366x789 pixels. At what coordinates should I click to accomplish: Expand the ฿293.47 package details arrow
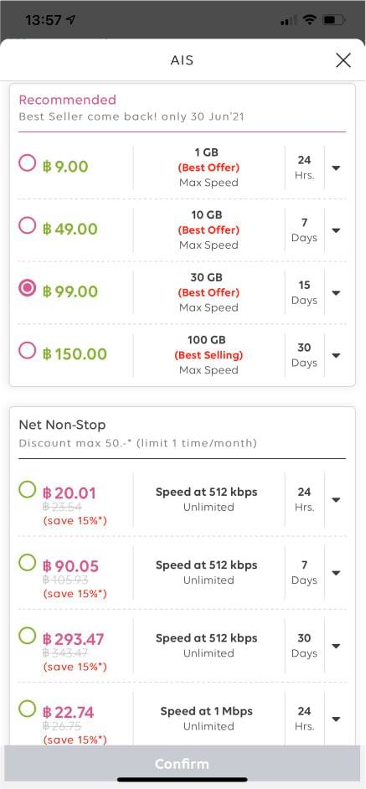[x=336, y=646]
